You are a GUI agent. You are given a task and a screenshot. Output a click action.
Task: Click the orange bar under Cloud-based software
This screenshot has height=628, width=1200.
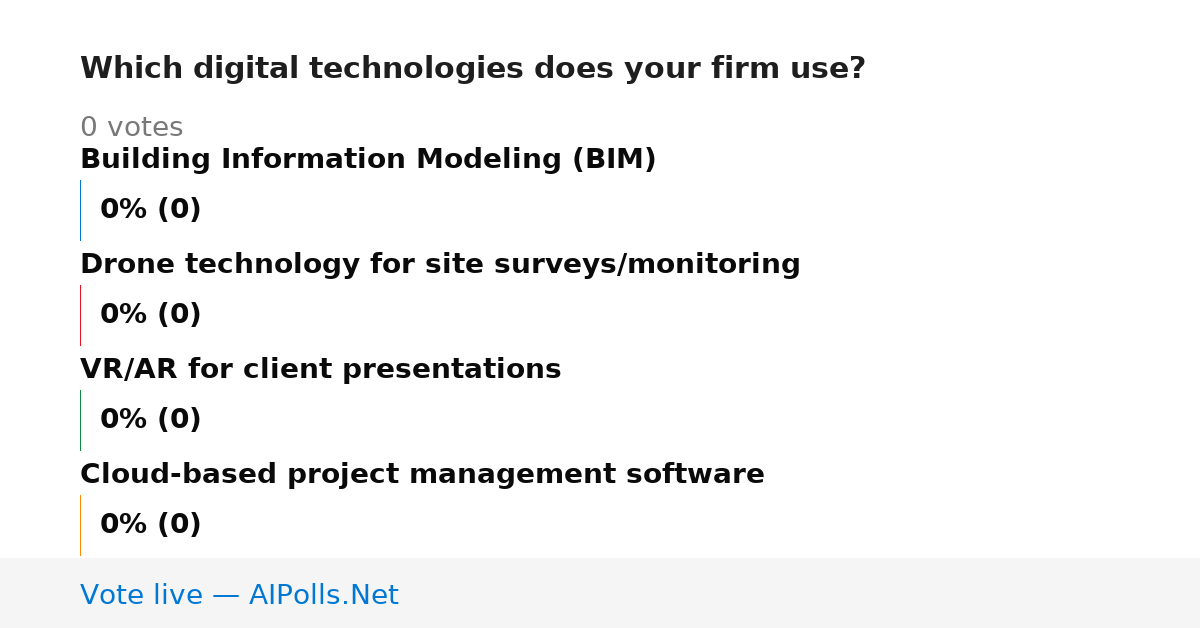pyautogui.click(x=80, y=525)
